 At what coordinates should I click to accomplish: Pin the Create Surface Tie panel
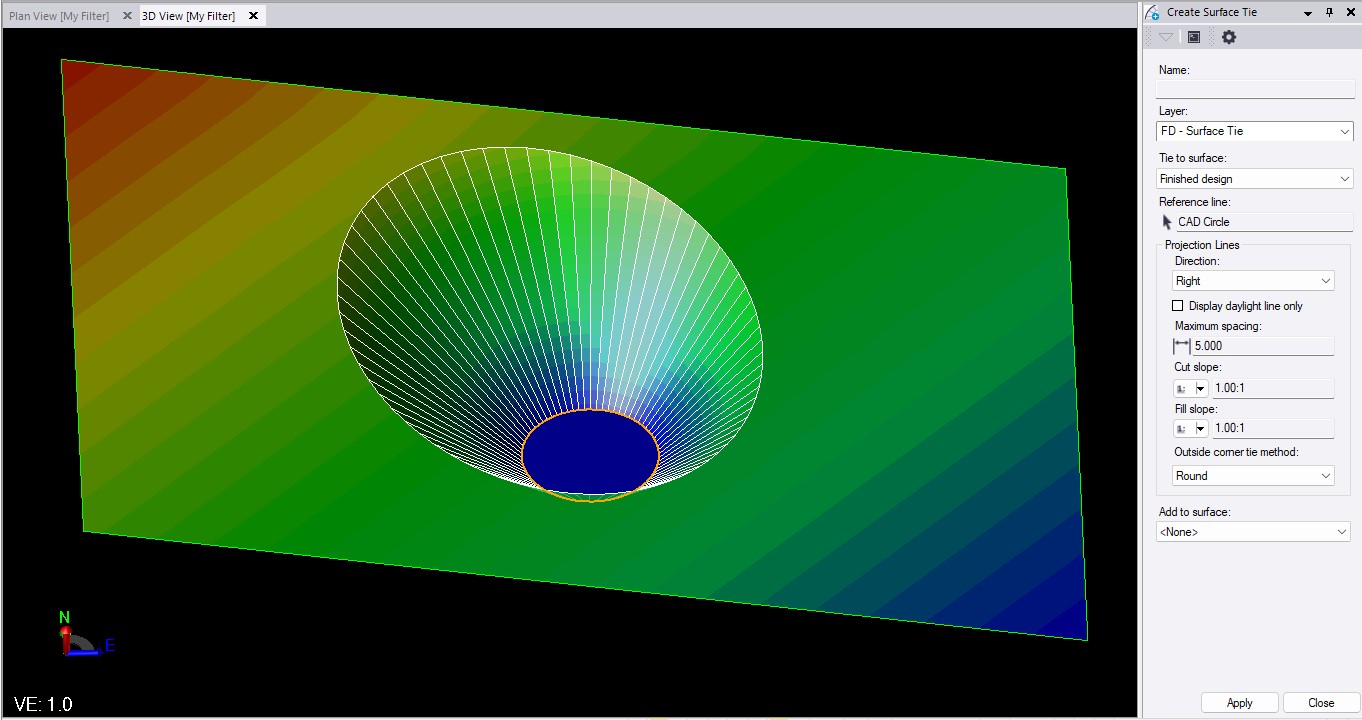pos(1329,12)
